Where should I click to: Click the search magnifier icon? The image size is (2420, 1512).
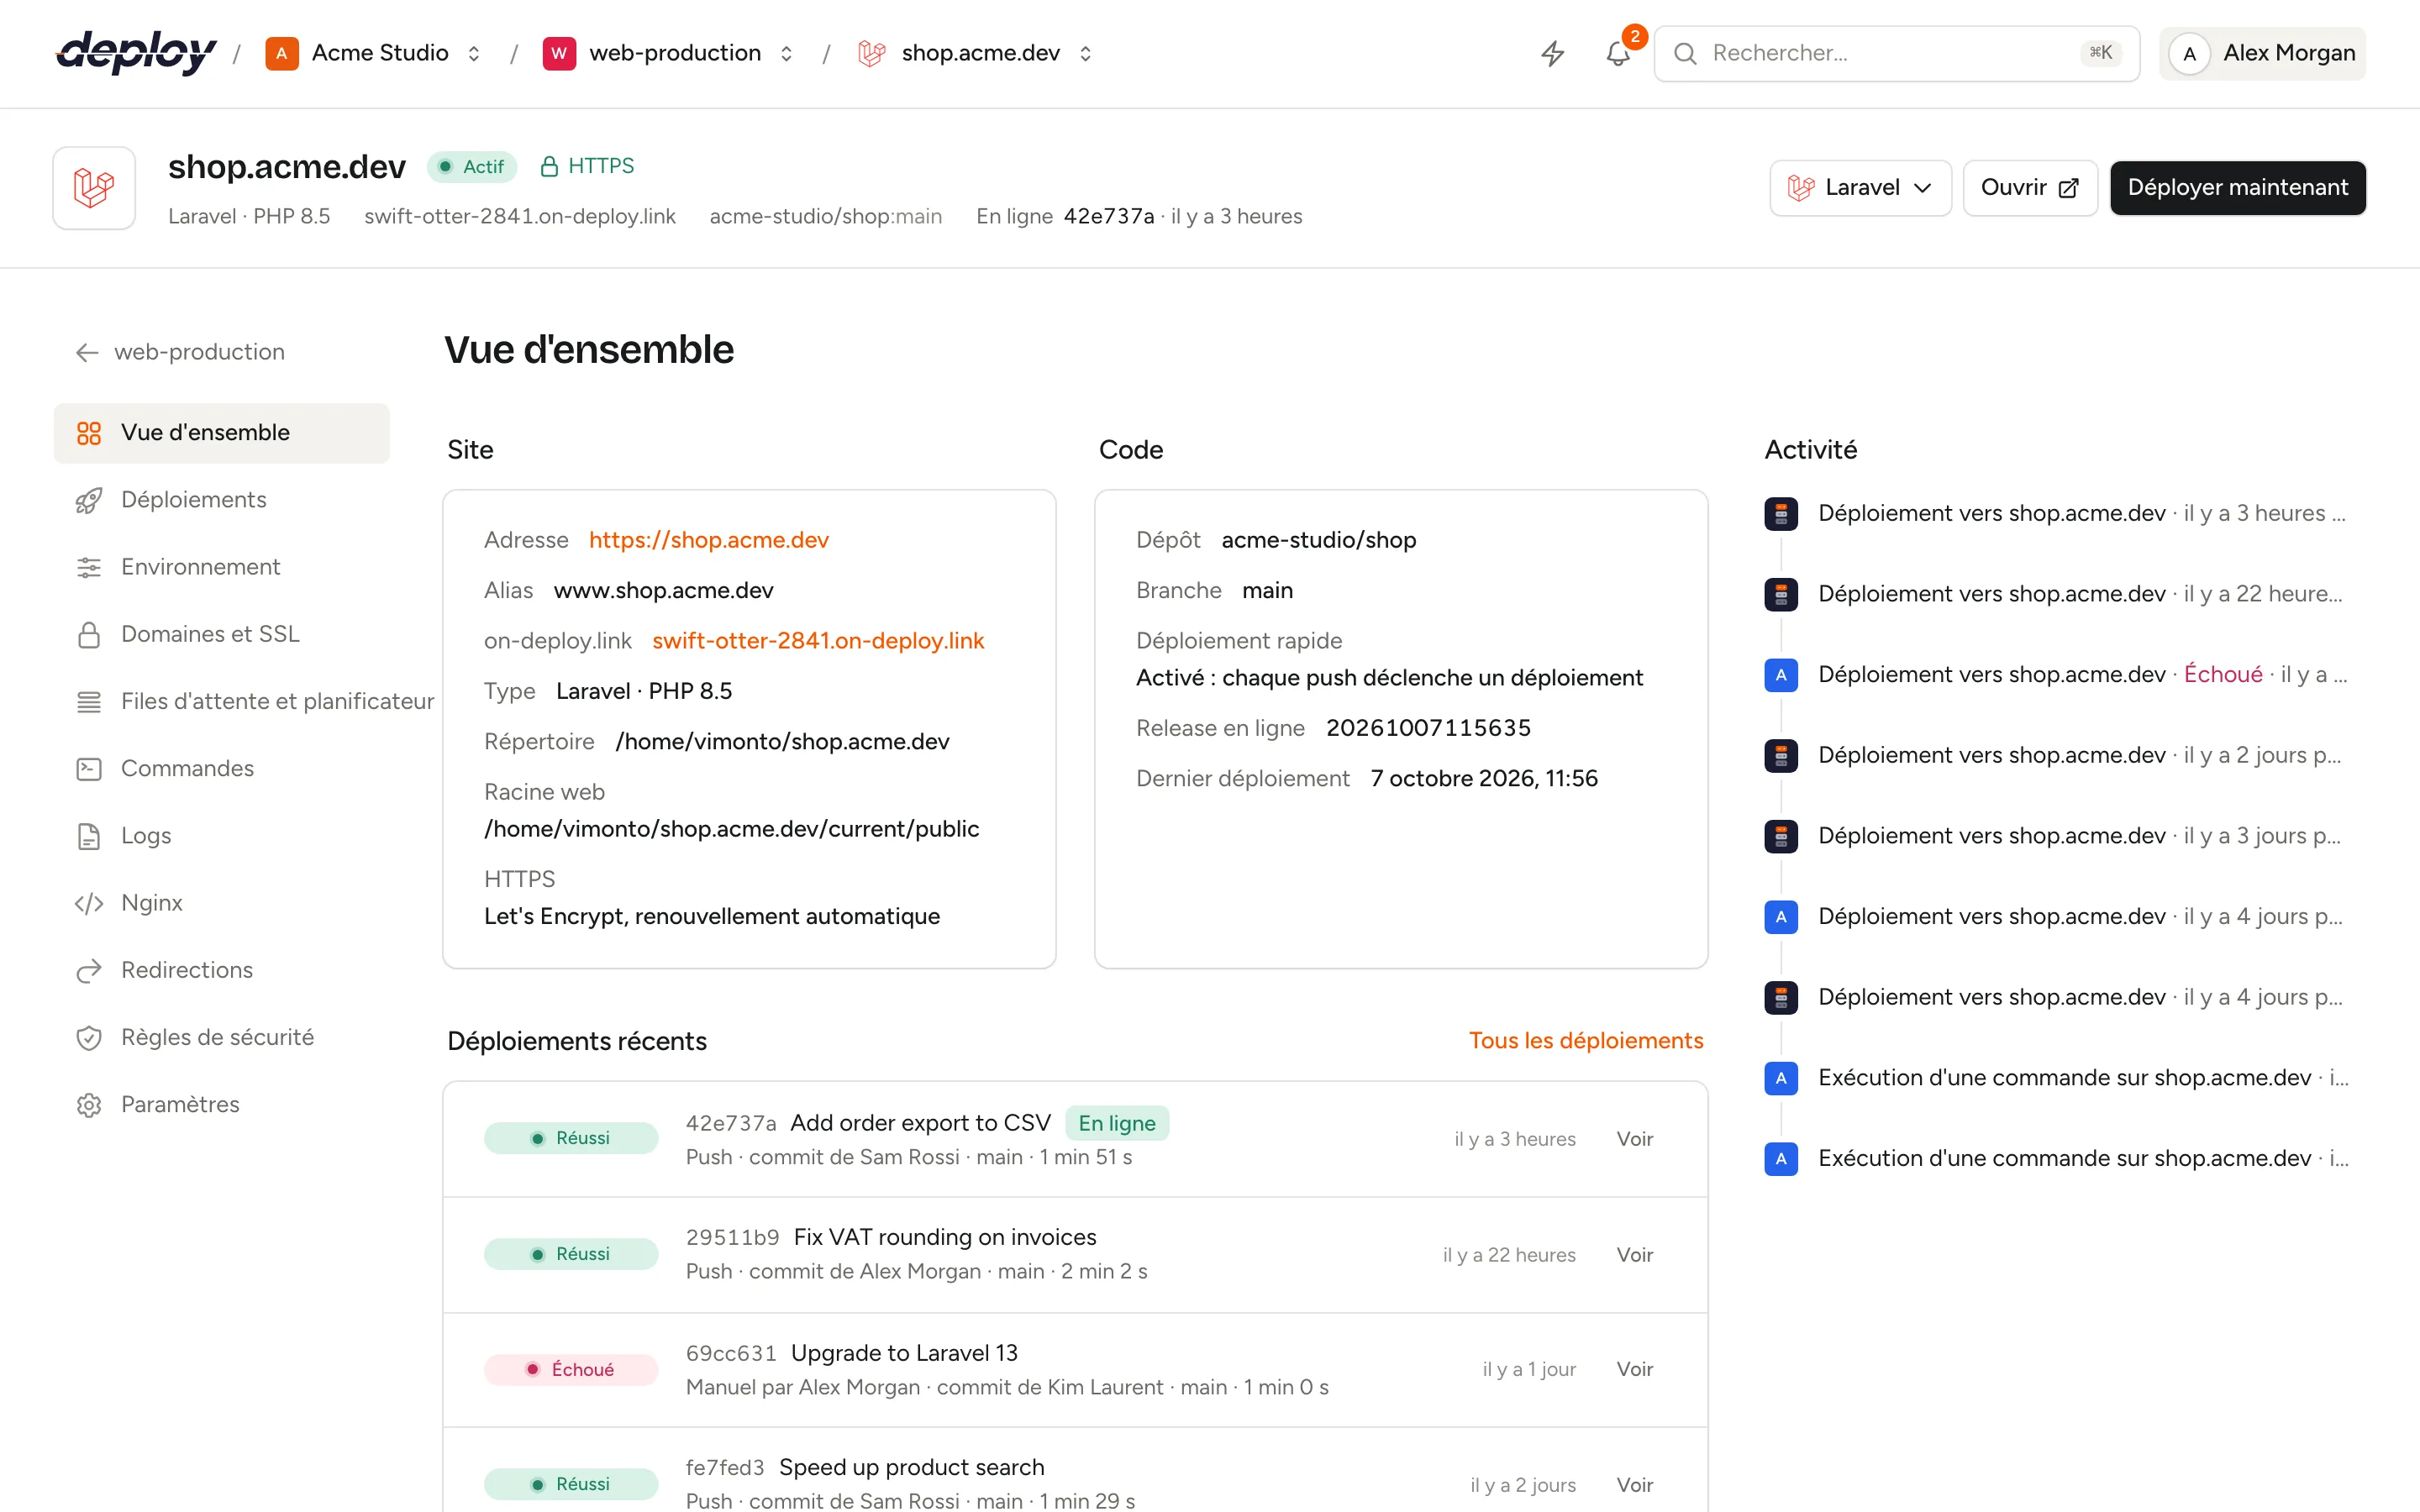click(x=1685, y=53)
